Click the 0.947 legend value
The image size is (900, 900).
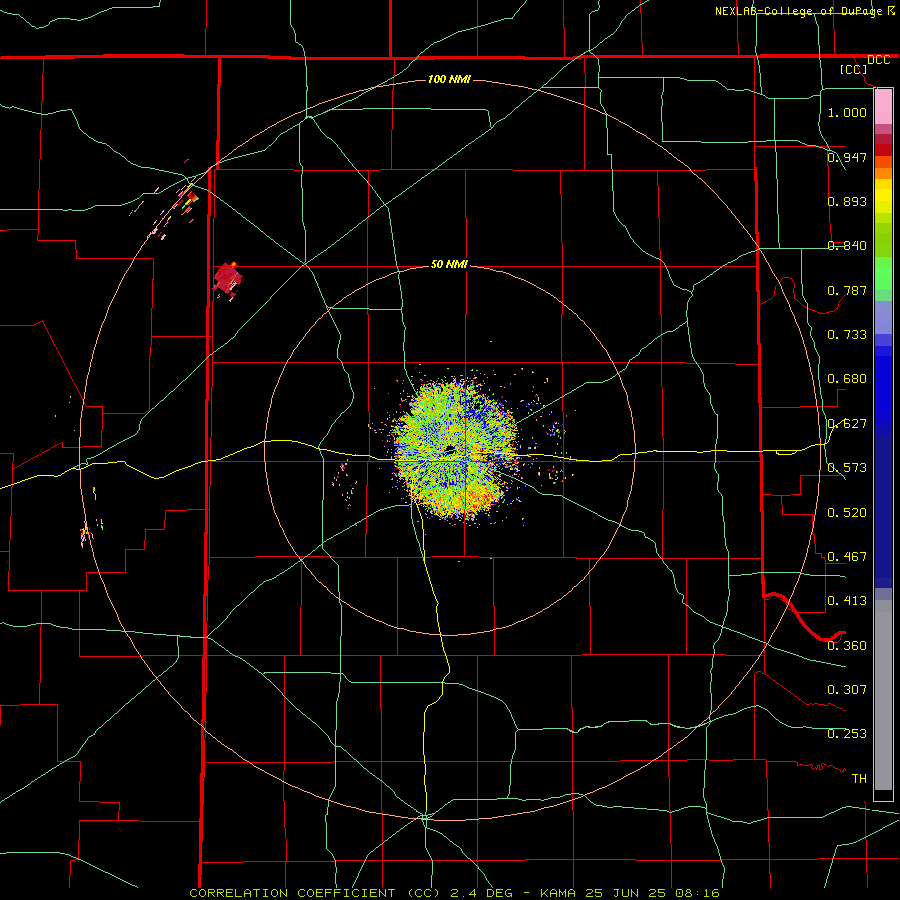coord(847,157)
